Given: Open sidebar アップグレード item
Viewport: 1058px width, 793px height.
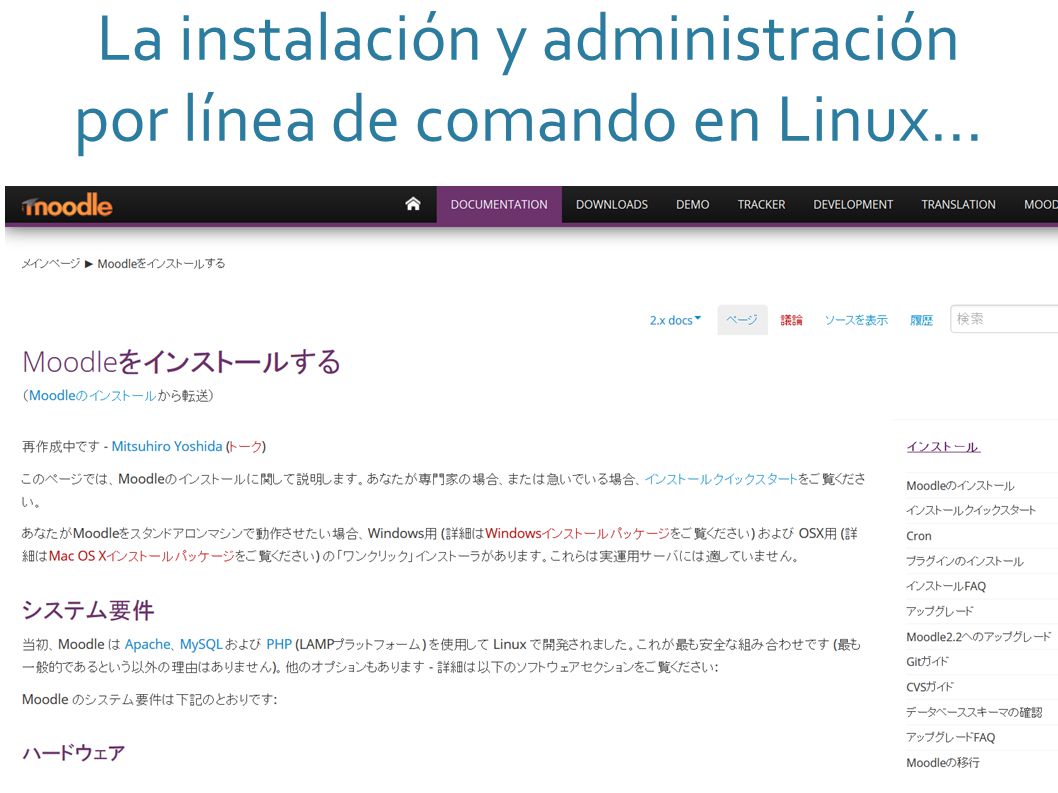Looking at the screenshot, I should click(x=939, y=611).
